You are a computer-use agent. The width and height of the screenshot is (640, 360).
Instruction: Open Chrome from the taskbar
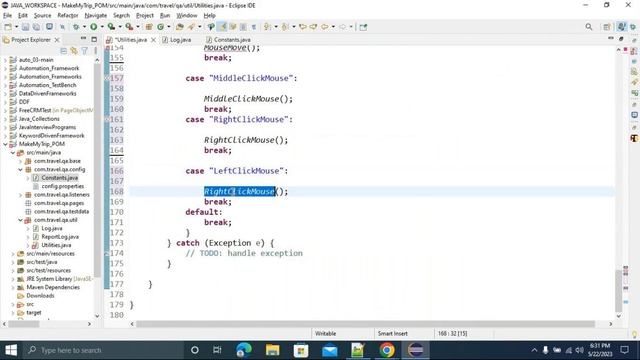[387, 350]
